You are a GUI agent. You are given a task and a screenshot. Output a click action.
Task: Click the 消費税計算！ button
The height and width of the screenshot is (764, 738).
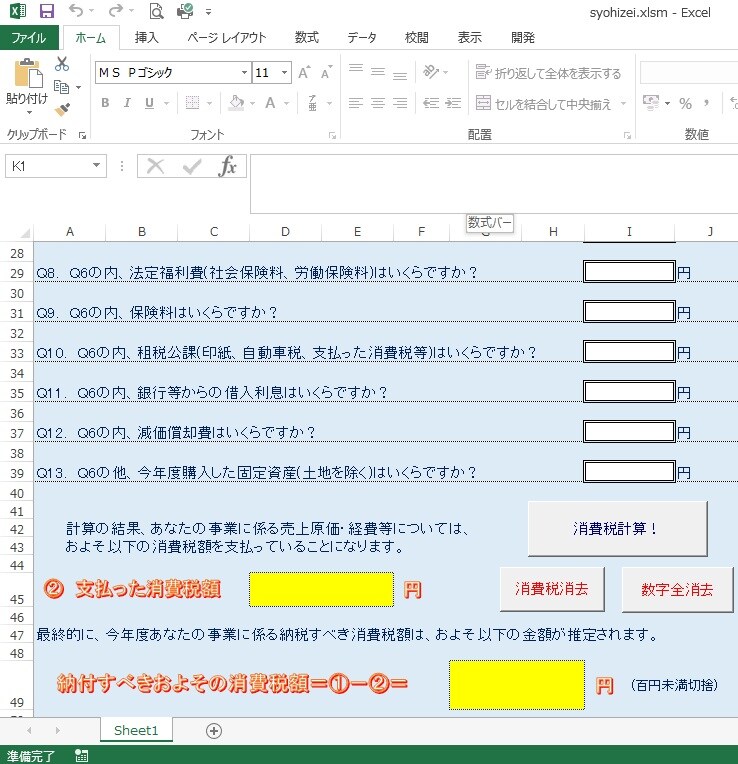tap(617, 528)
